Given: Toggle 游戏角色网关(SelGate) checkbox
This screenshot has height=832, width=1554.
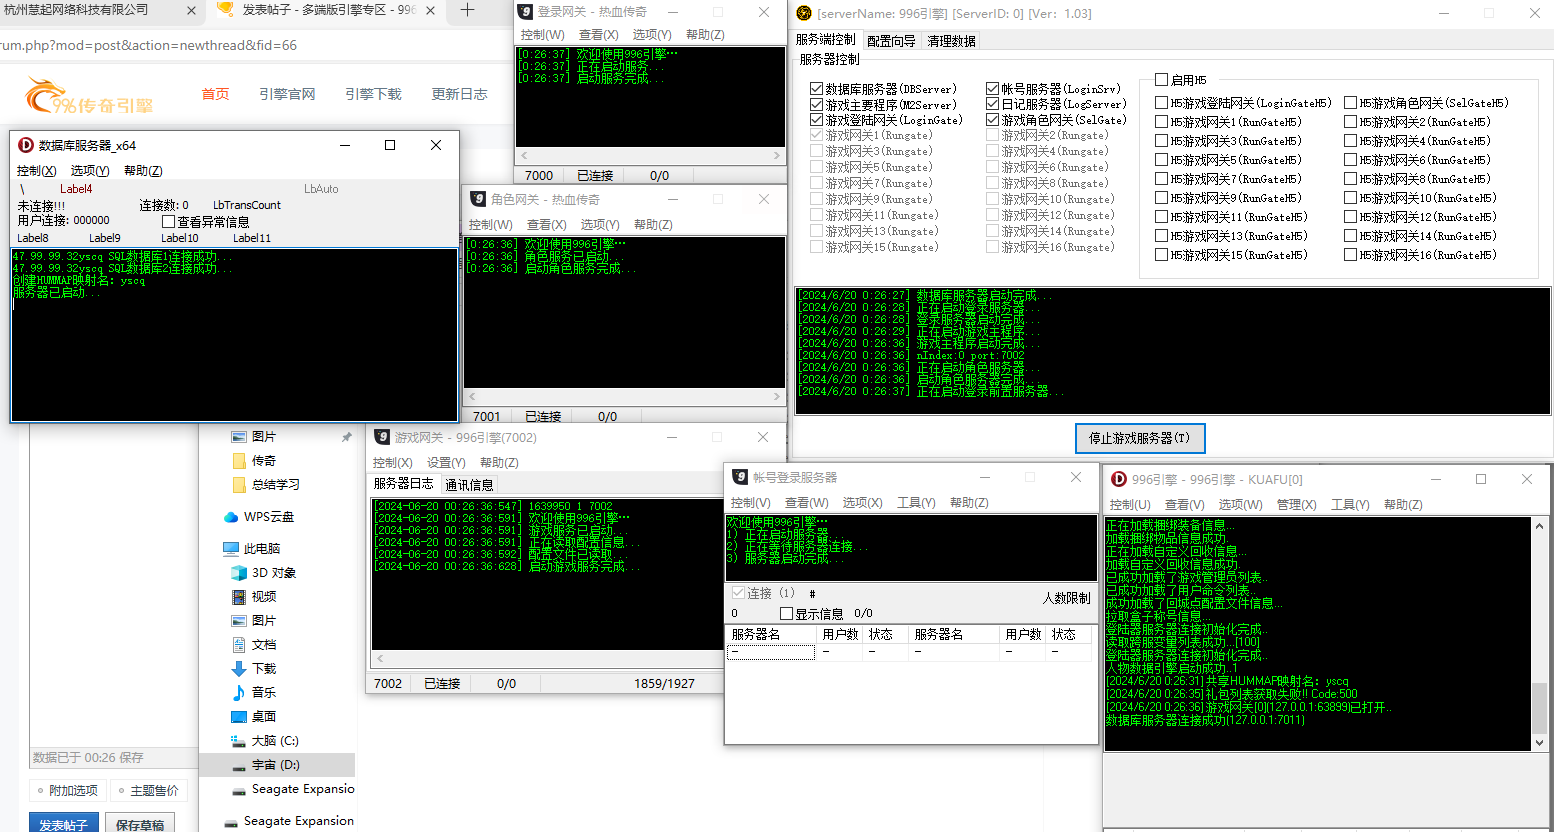Looking at the screenshot, I should click(x=992, y=120).
